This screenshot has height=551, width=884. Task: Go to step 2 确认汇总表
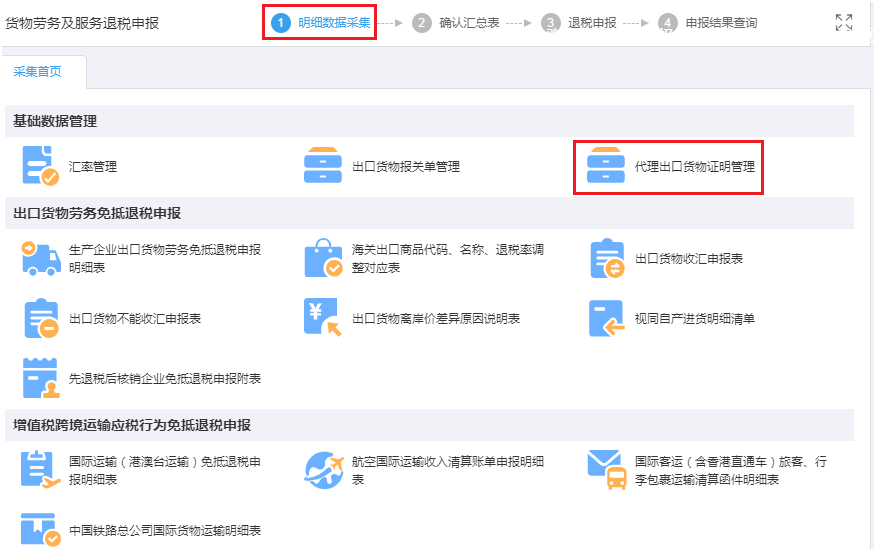click(457, 22)
